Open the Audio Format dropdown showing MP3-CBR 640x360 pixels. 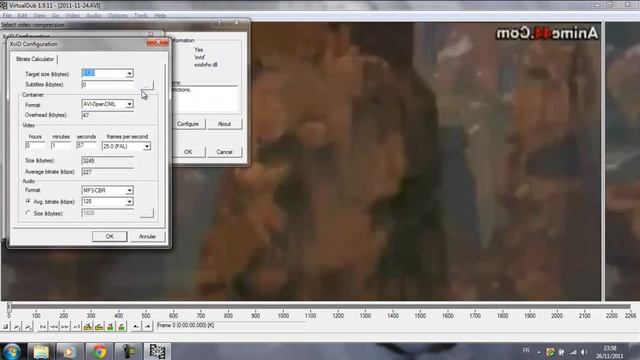pos(129,190)
